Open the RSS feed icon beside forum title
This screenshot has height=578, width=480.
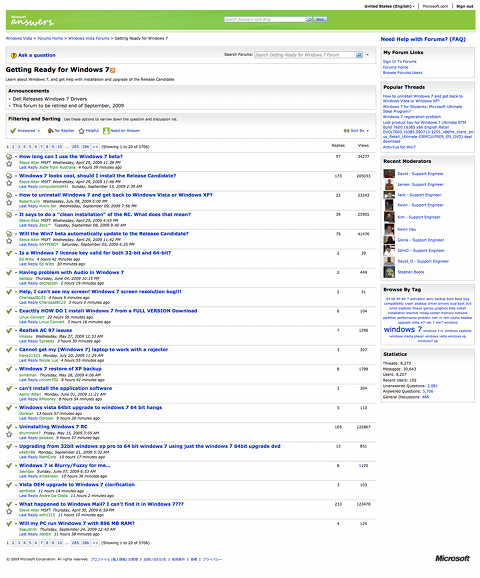pyautogui.click(x=113, y=70)
